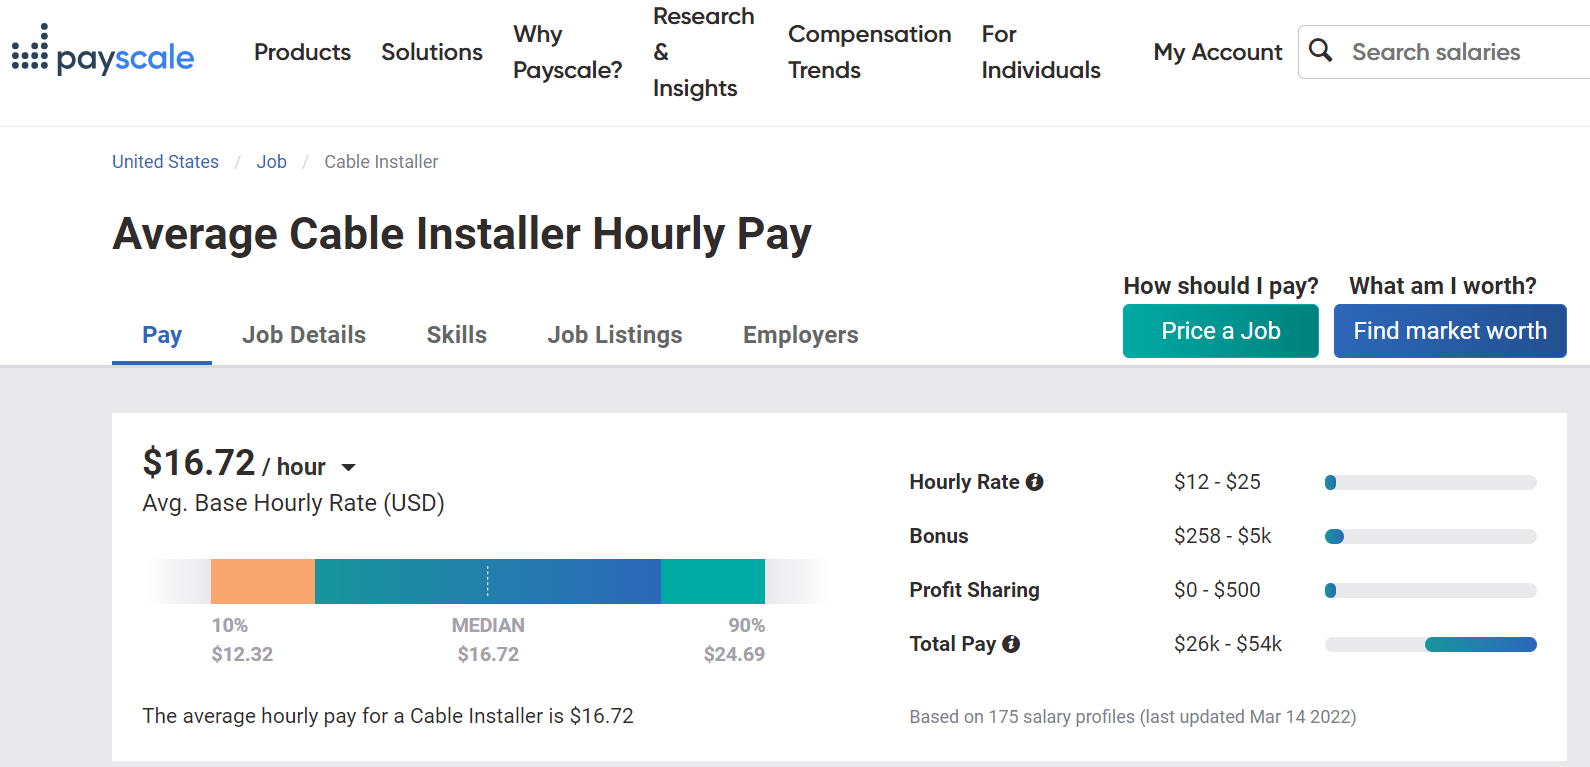This screenshot has width=1590, height=767.
Task: Open the Why Payscale? menu
Action: (567, 52)
